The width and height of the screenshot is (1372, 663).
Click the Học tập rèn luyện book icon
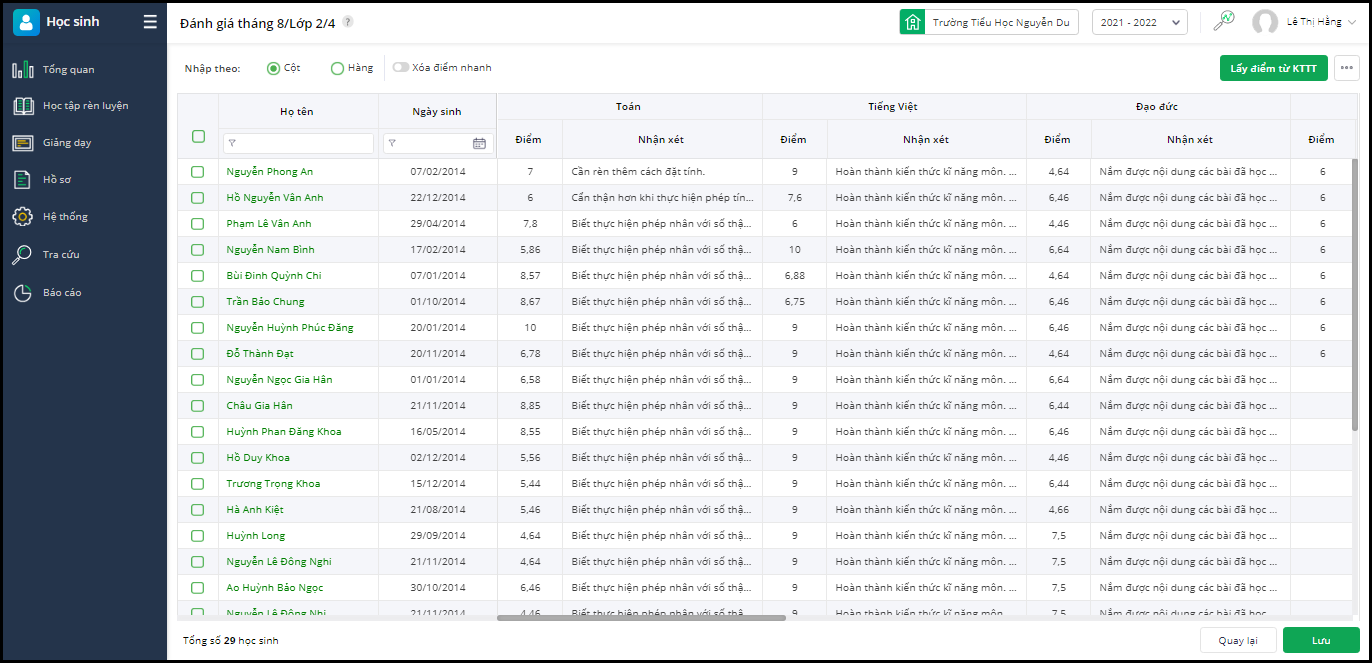point(22,106)
